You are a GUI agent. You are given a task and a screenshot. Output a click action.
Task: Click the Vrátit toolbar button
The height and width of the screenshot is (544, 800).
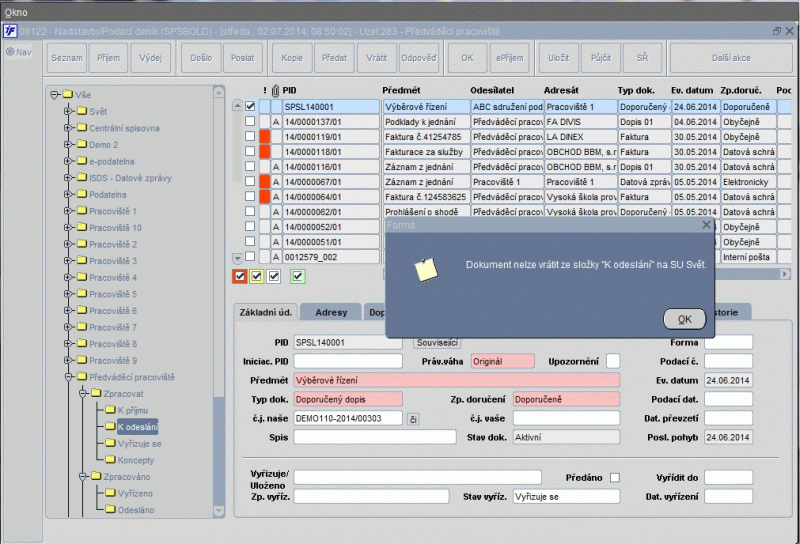(x=377, y=58)
